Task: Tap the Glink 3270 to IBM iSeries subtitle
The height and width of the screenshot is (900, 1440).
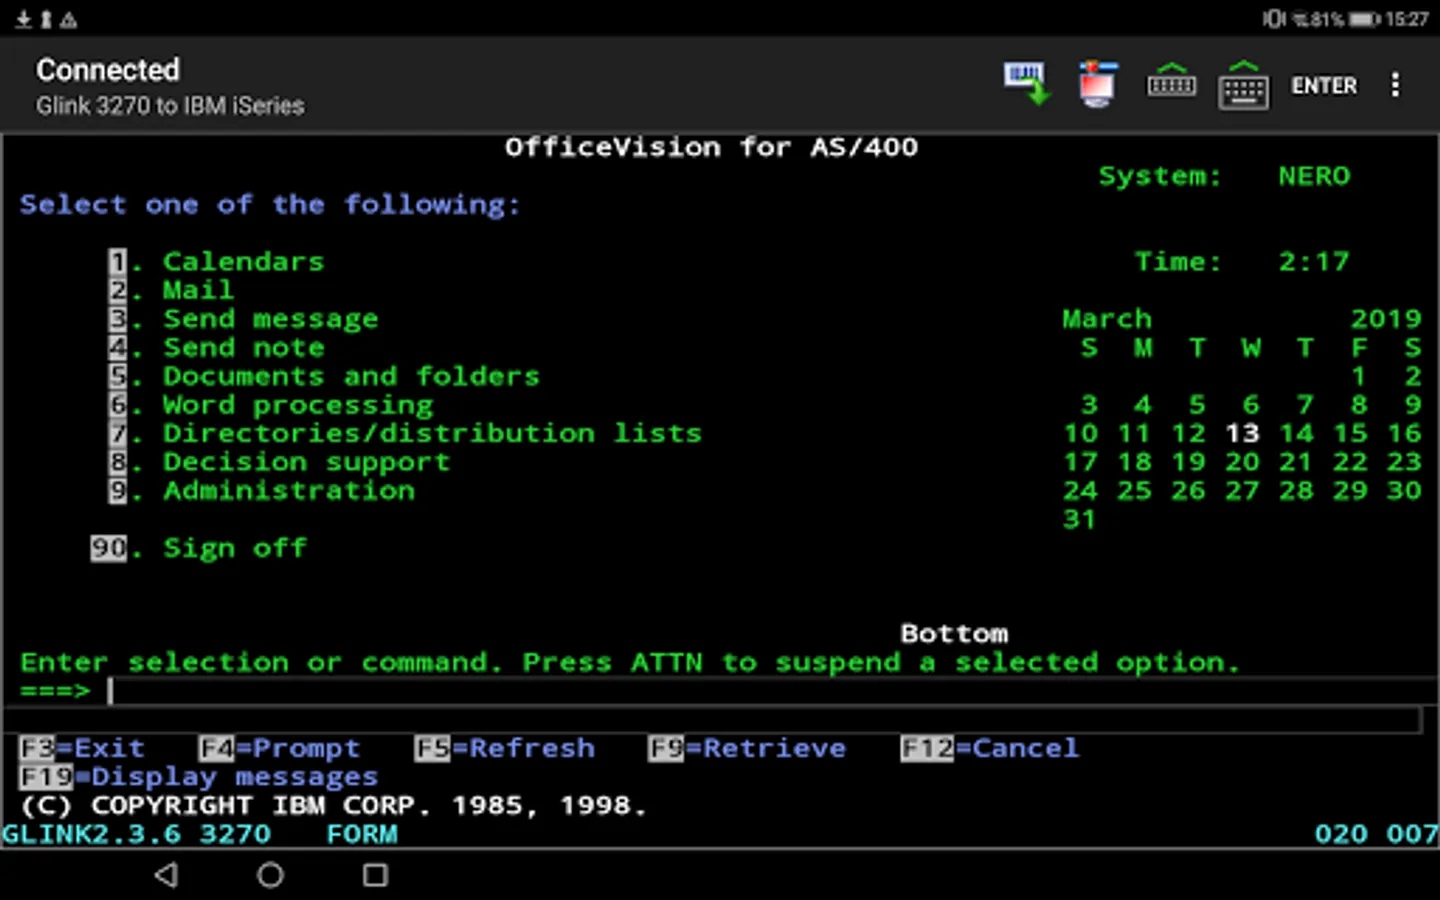Action: [170, 106]
